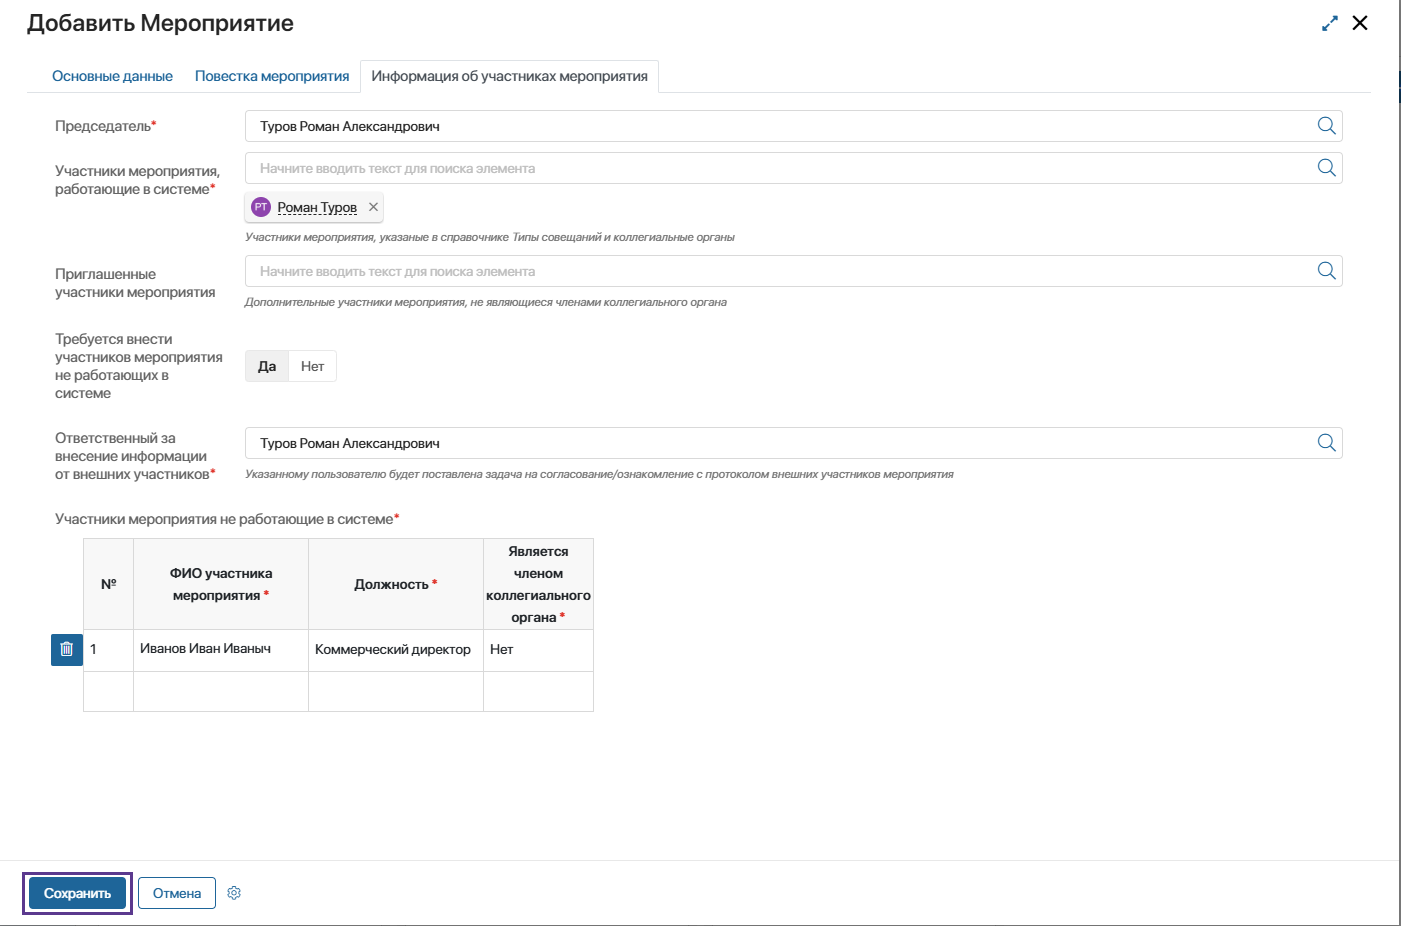Remove Роман Туров participant tag
The image size is (1401, 926).
(x=373, y=207)
